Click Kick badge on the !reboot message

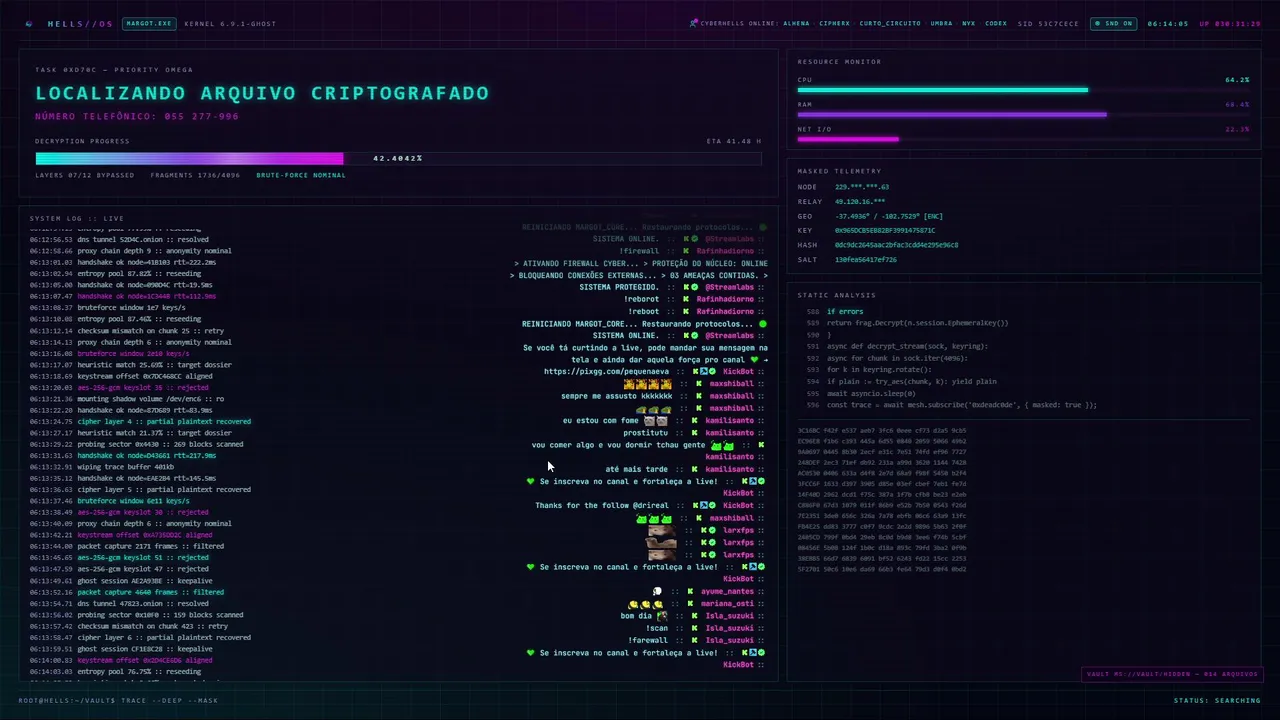pos(686,311)
